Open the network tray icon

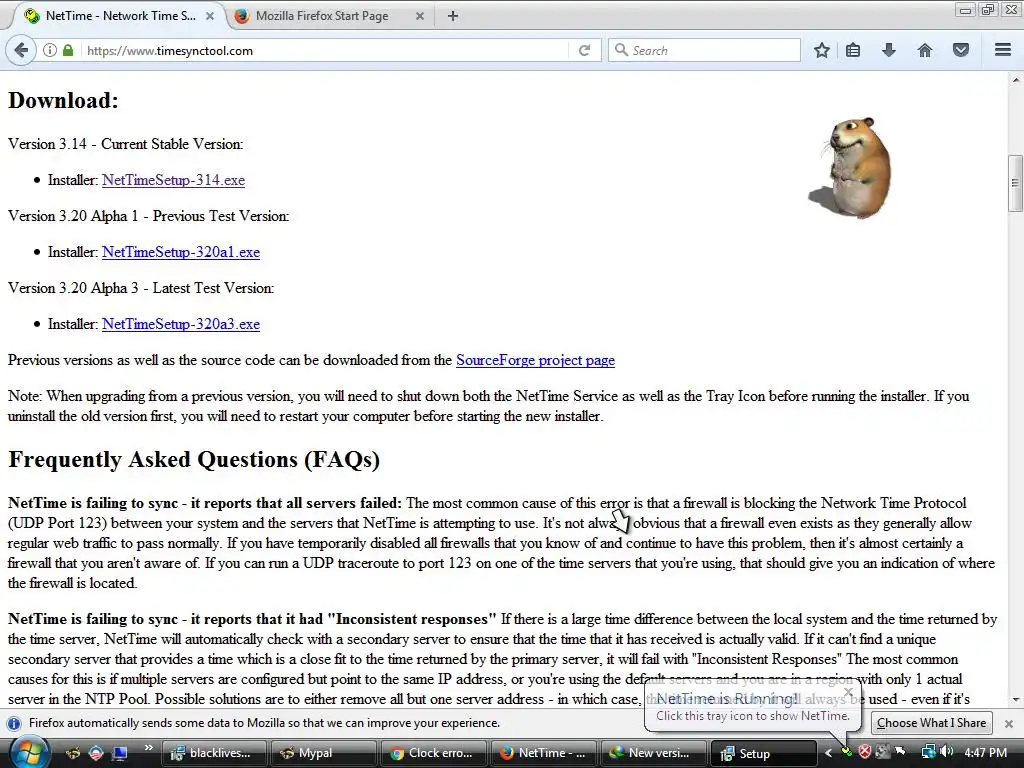point(927,752)
